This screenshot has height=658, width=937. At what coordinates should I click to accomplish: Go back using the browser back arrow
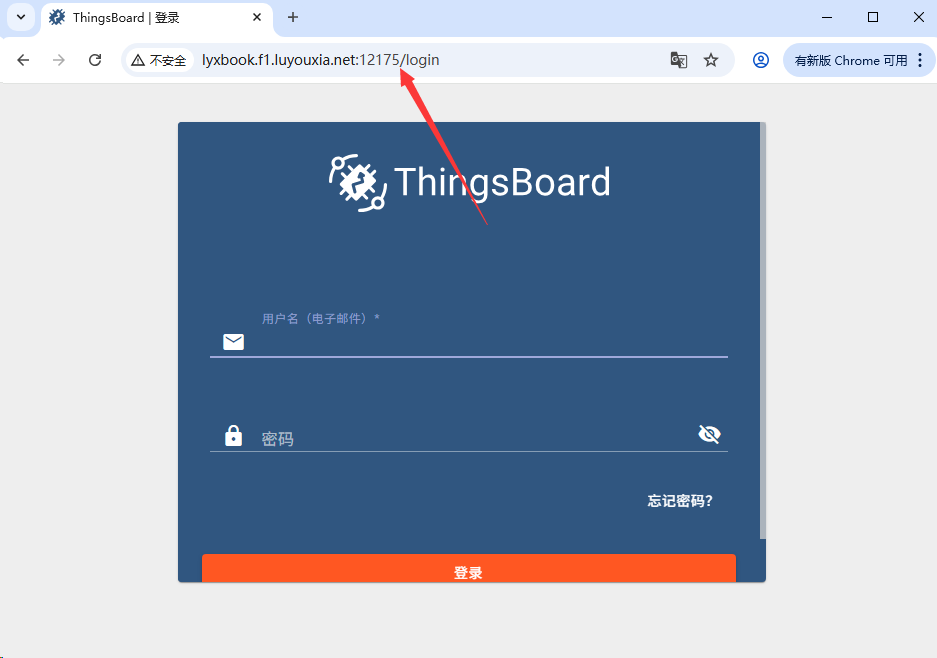[23, 60]
